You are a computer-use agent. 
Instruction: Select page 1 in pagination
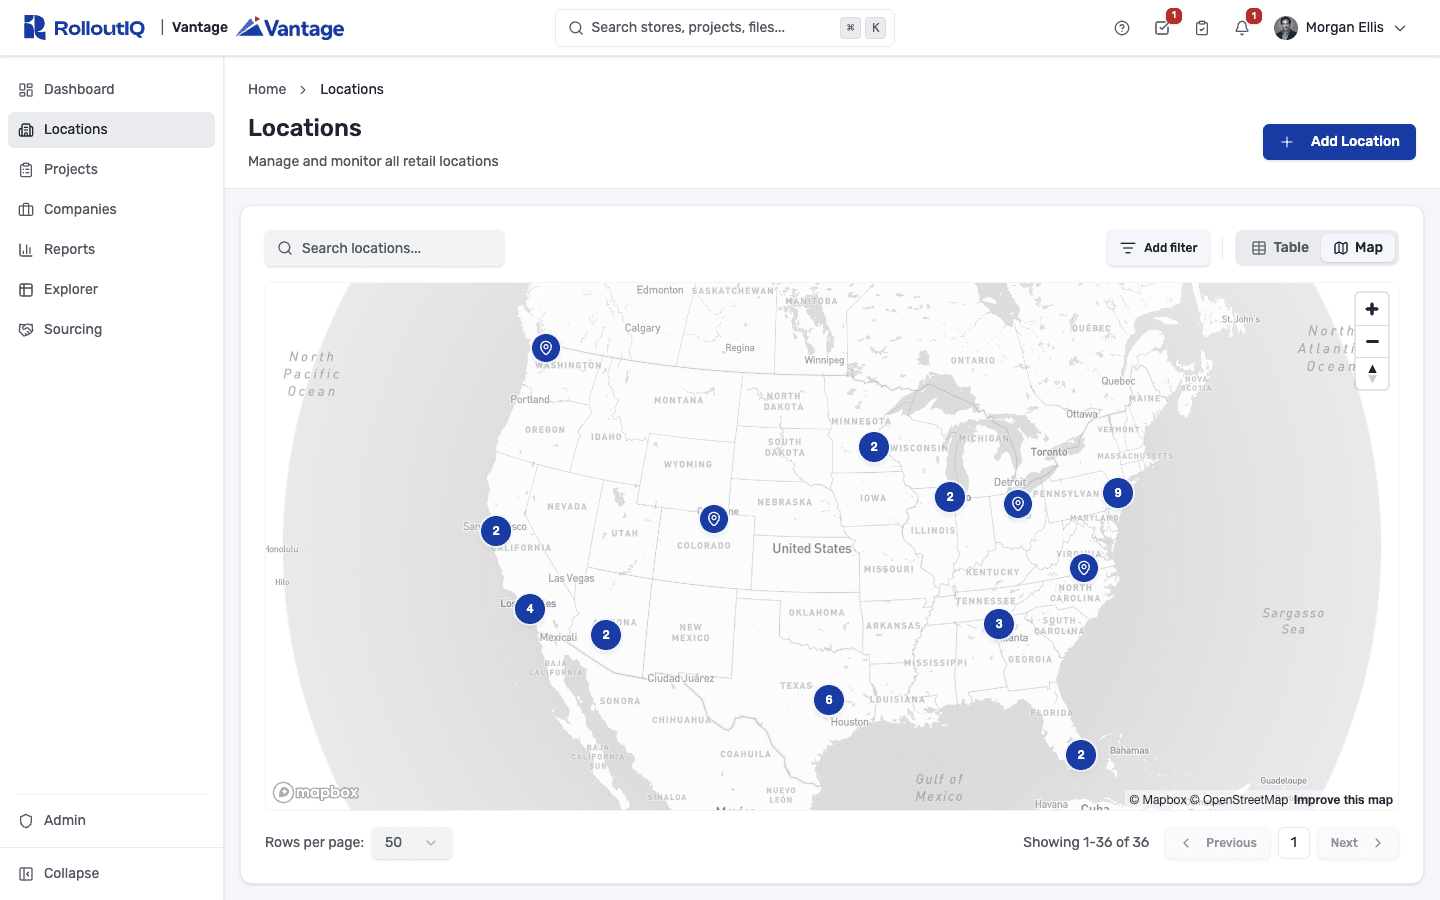[1294, 843]
